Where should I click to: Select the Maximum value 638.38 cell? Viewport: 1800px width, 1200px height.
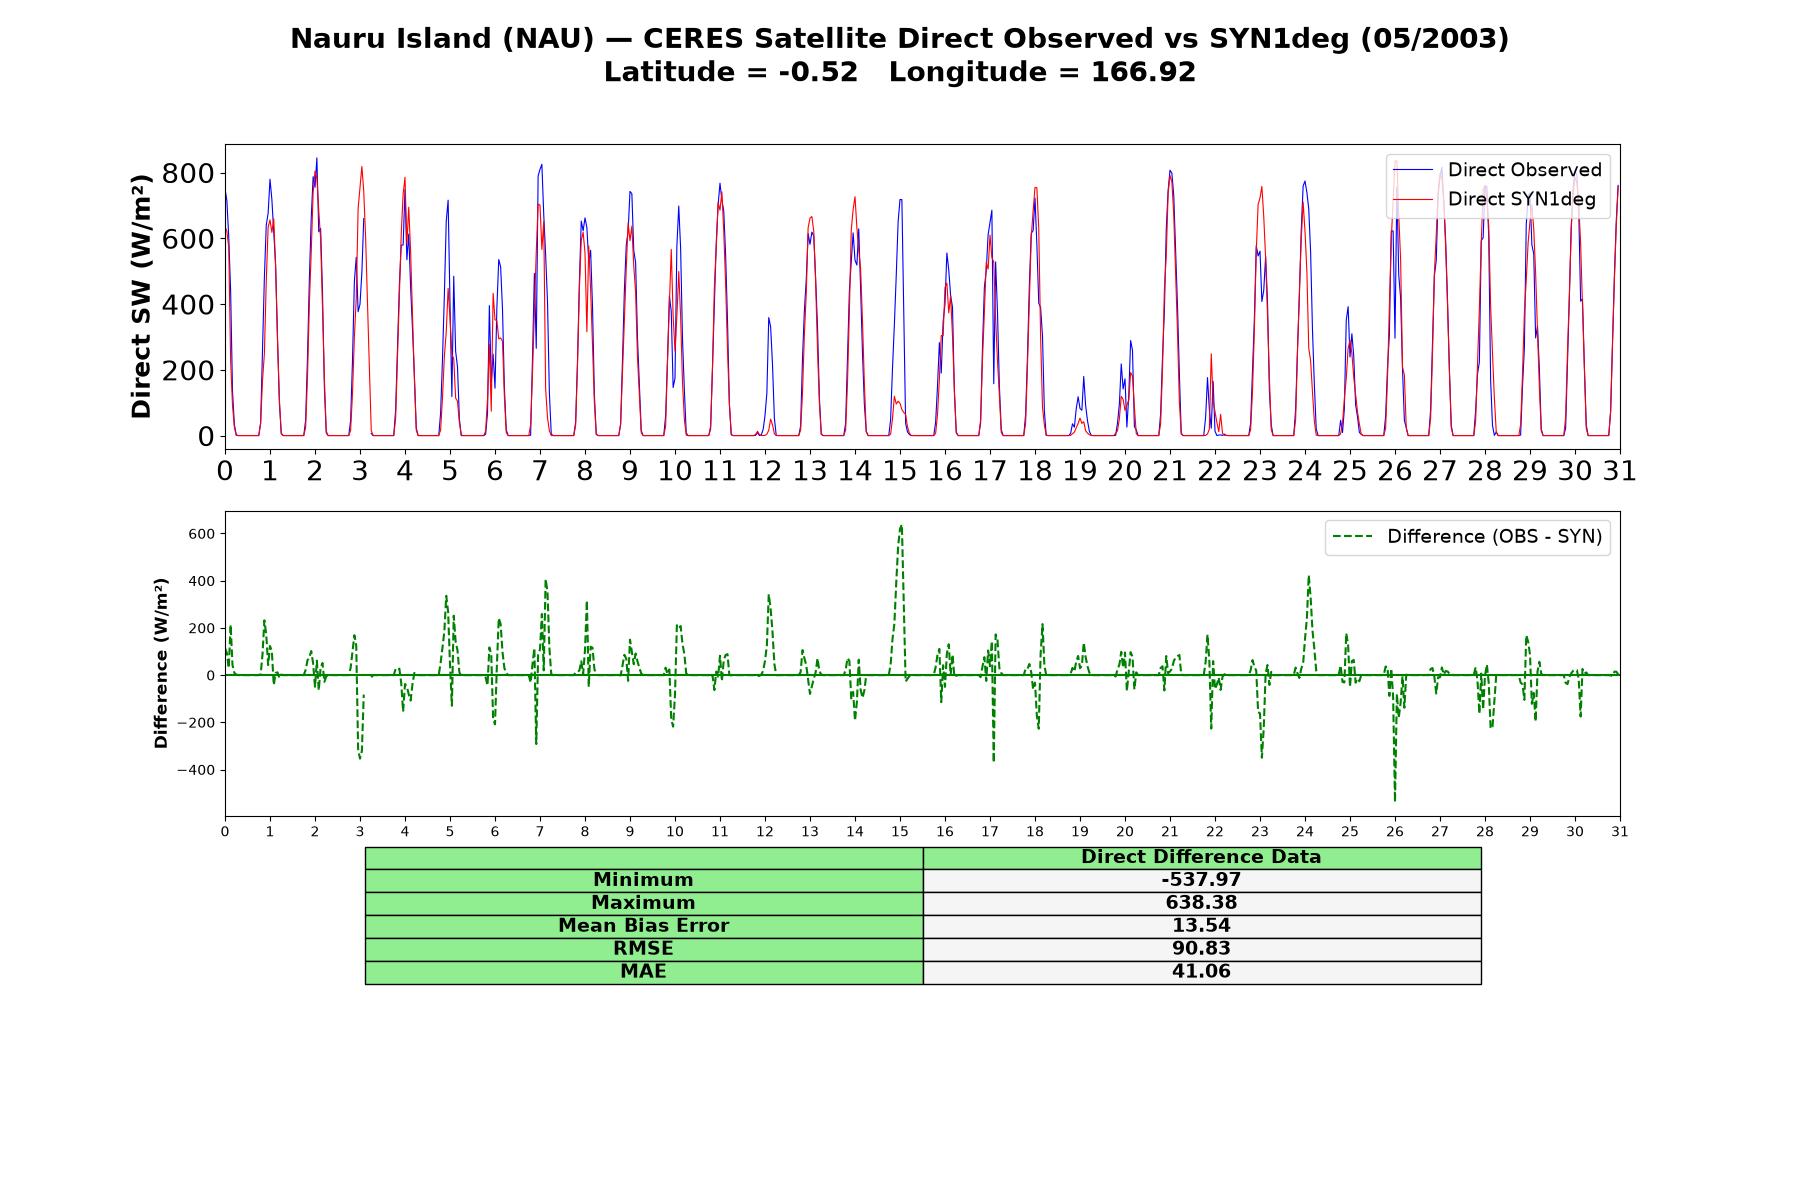(x=1201, y=903)
